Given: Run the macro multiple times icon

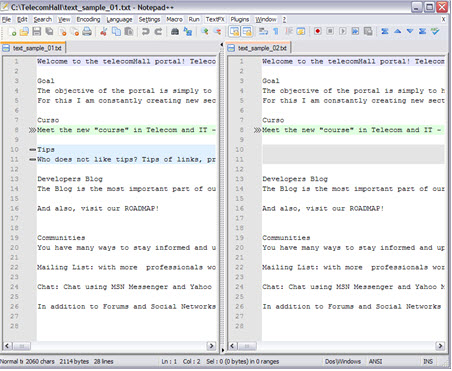Looking at the screenshot, I should click(x=355, y=32).
